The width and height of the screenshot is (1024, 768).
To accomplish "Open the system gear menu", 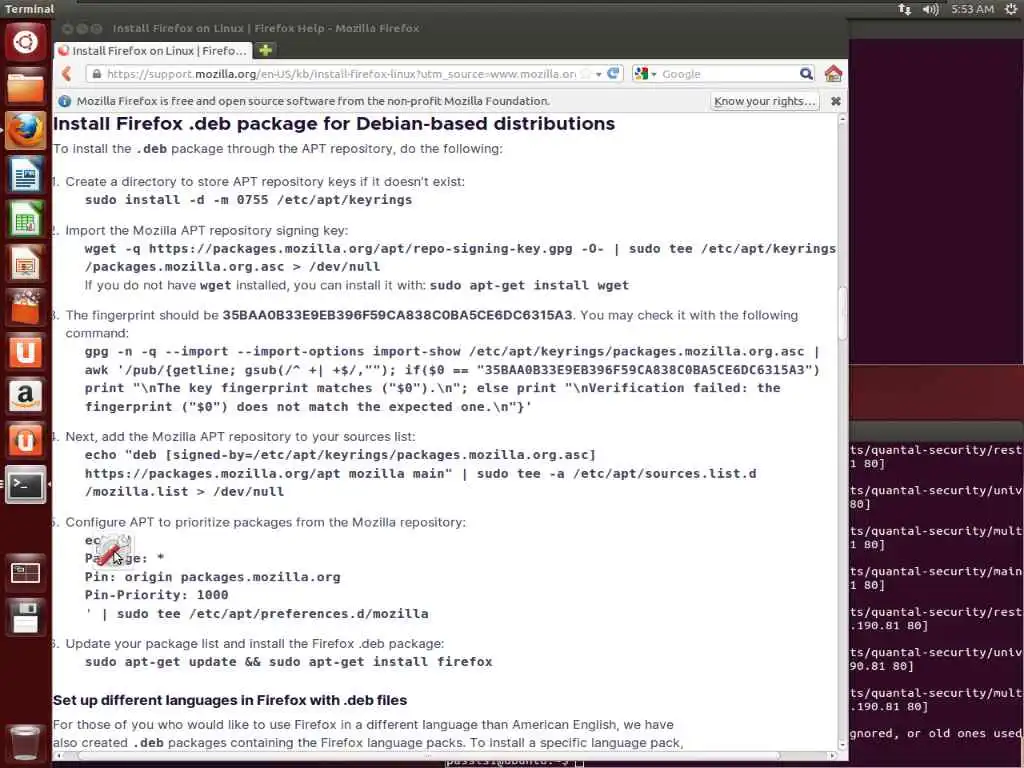I will [x=1010, y=9].
